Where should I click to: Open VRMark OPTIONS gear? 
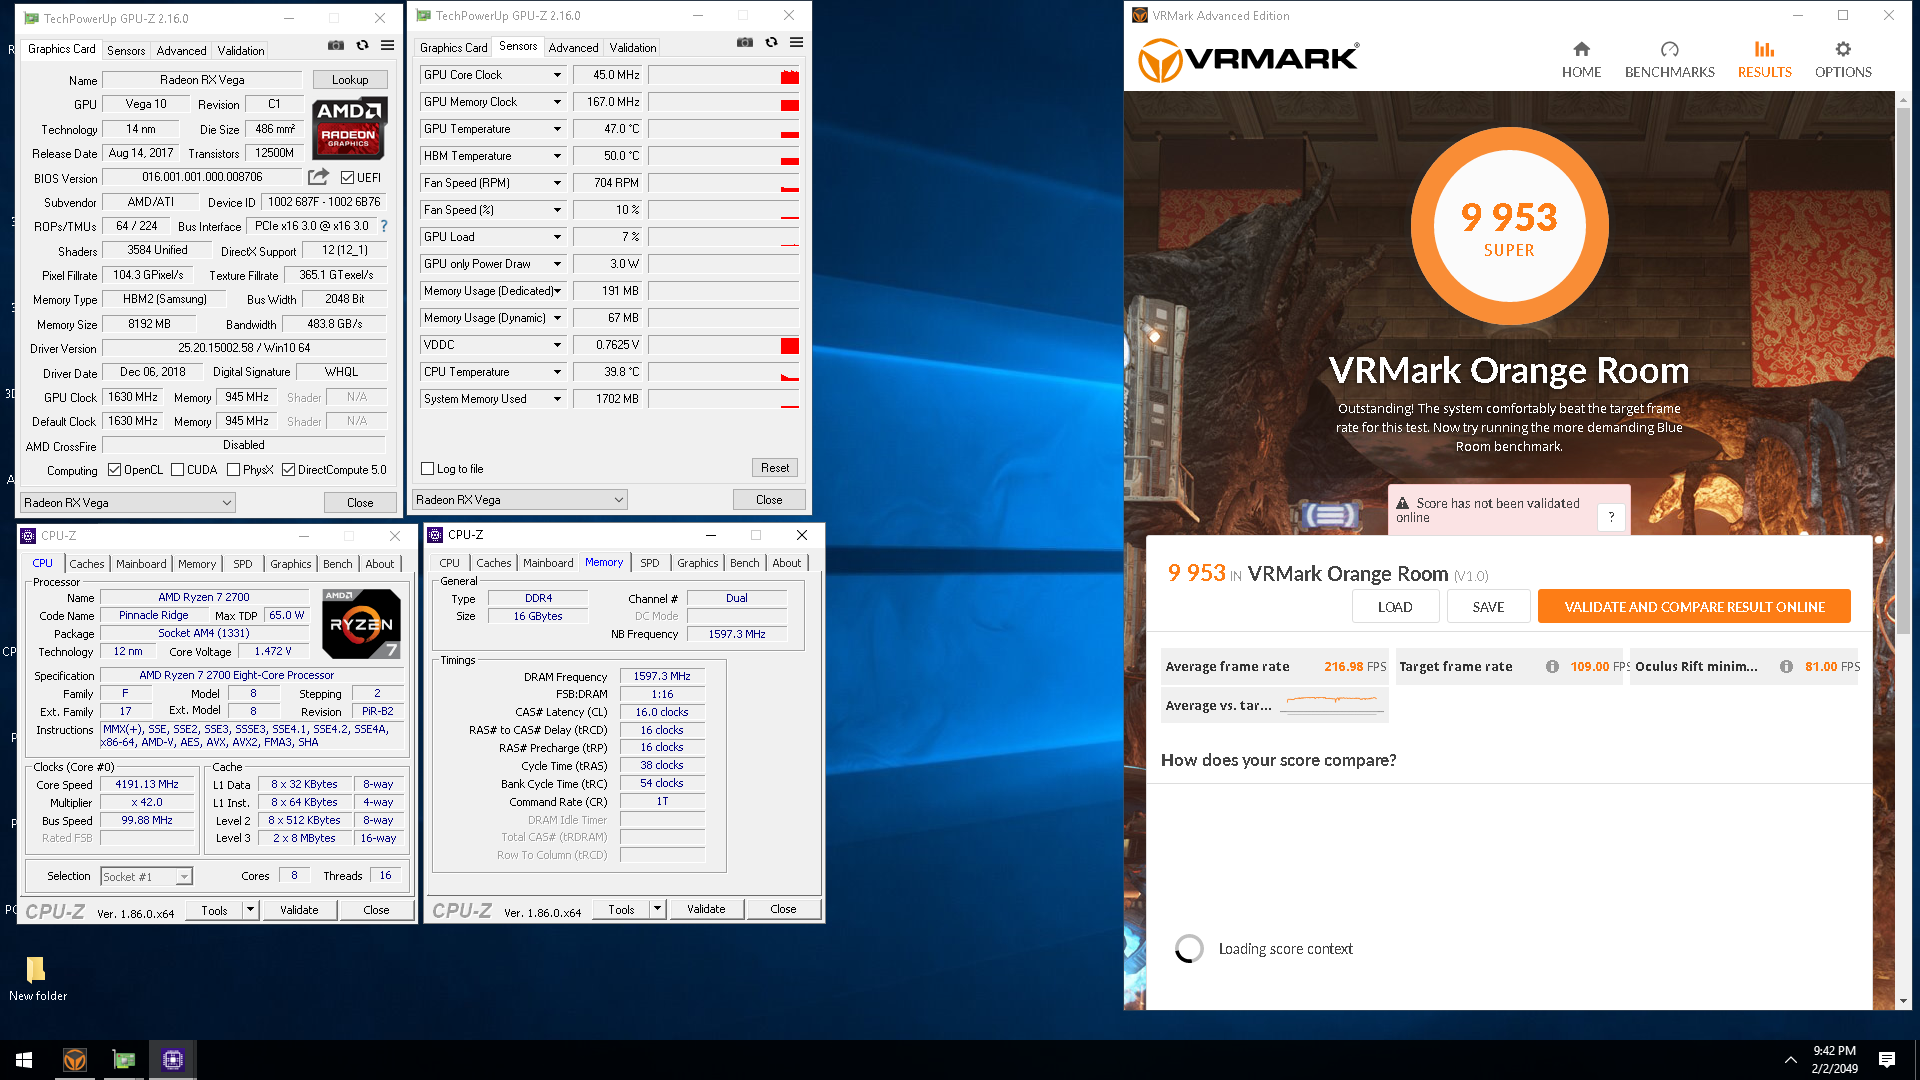click(x=1843, y=60)
